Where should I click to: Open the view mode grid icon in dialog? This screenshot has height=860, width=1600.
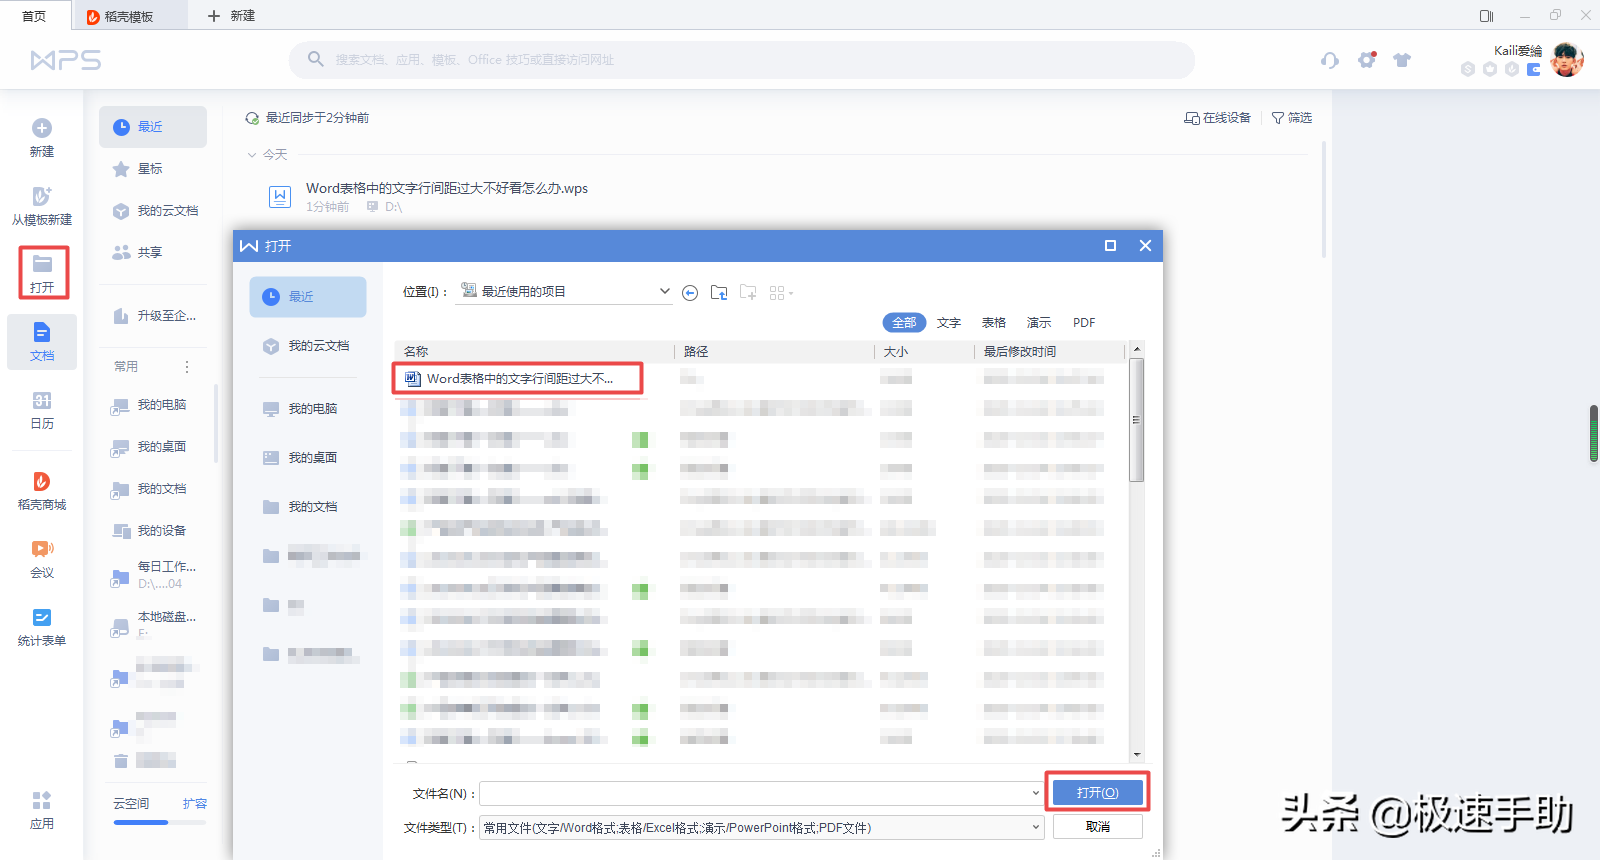781,293
